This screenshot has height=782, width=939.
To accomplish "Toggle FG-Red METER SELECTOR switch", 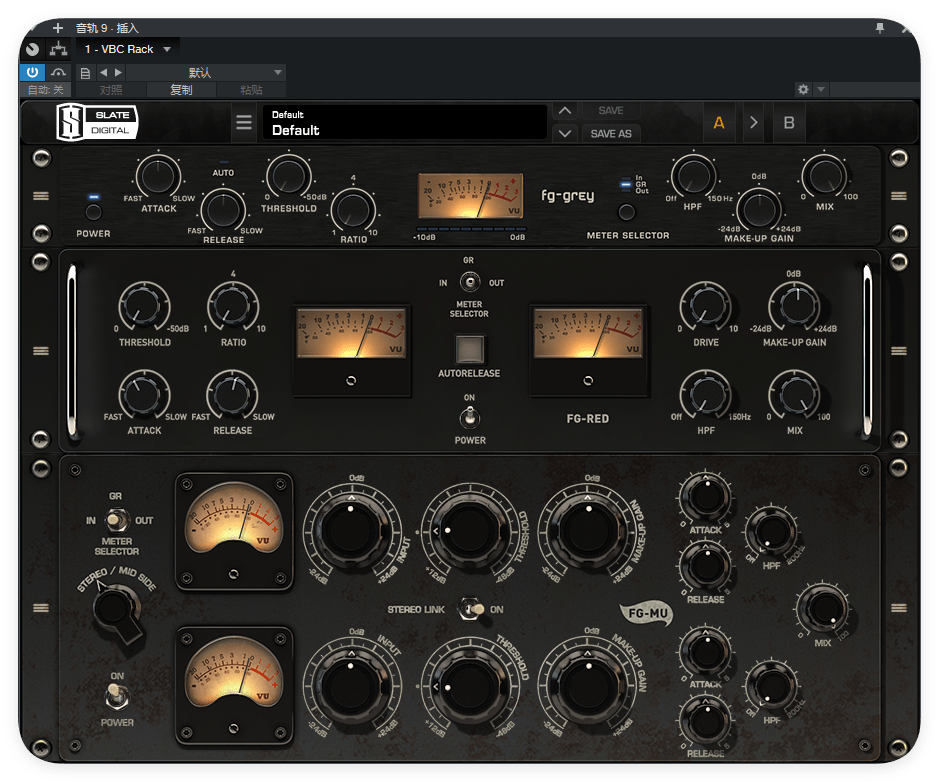I will 470,281.
